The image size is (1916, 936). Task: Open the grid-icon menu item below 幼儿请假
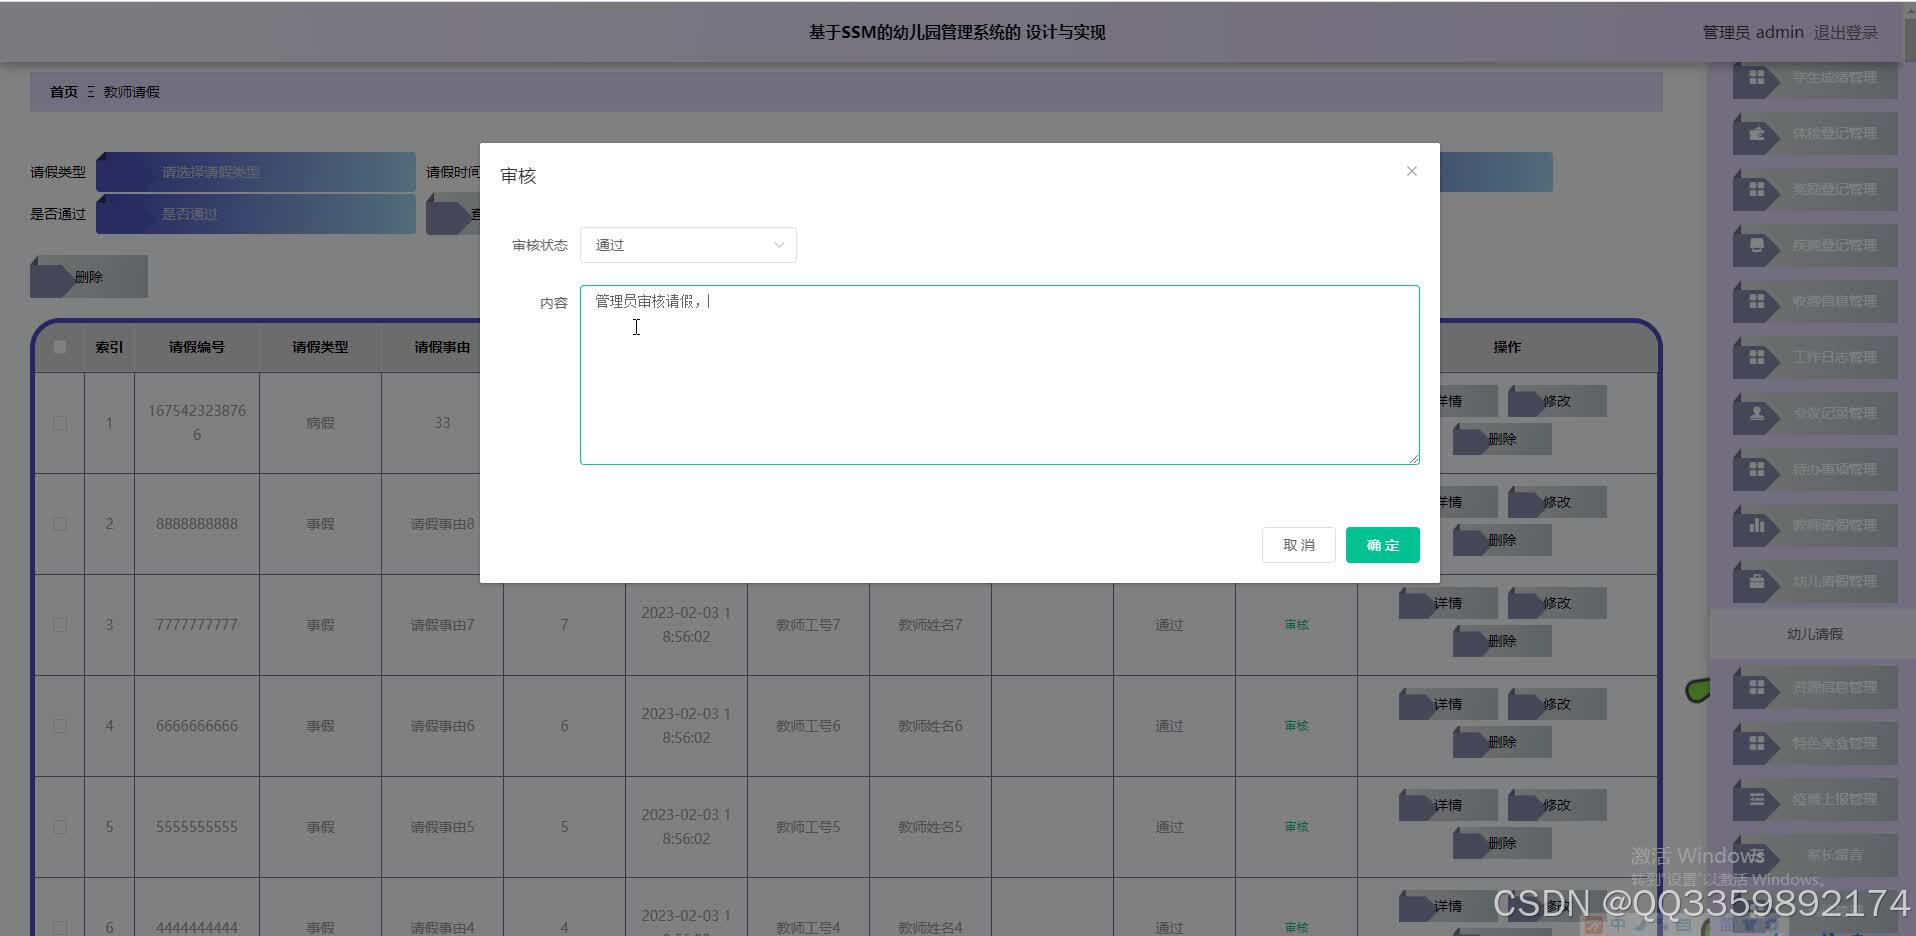click(x=1814, y=687)
